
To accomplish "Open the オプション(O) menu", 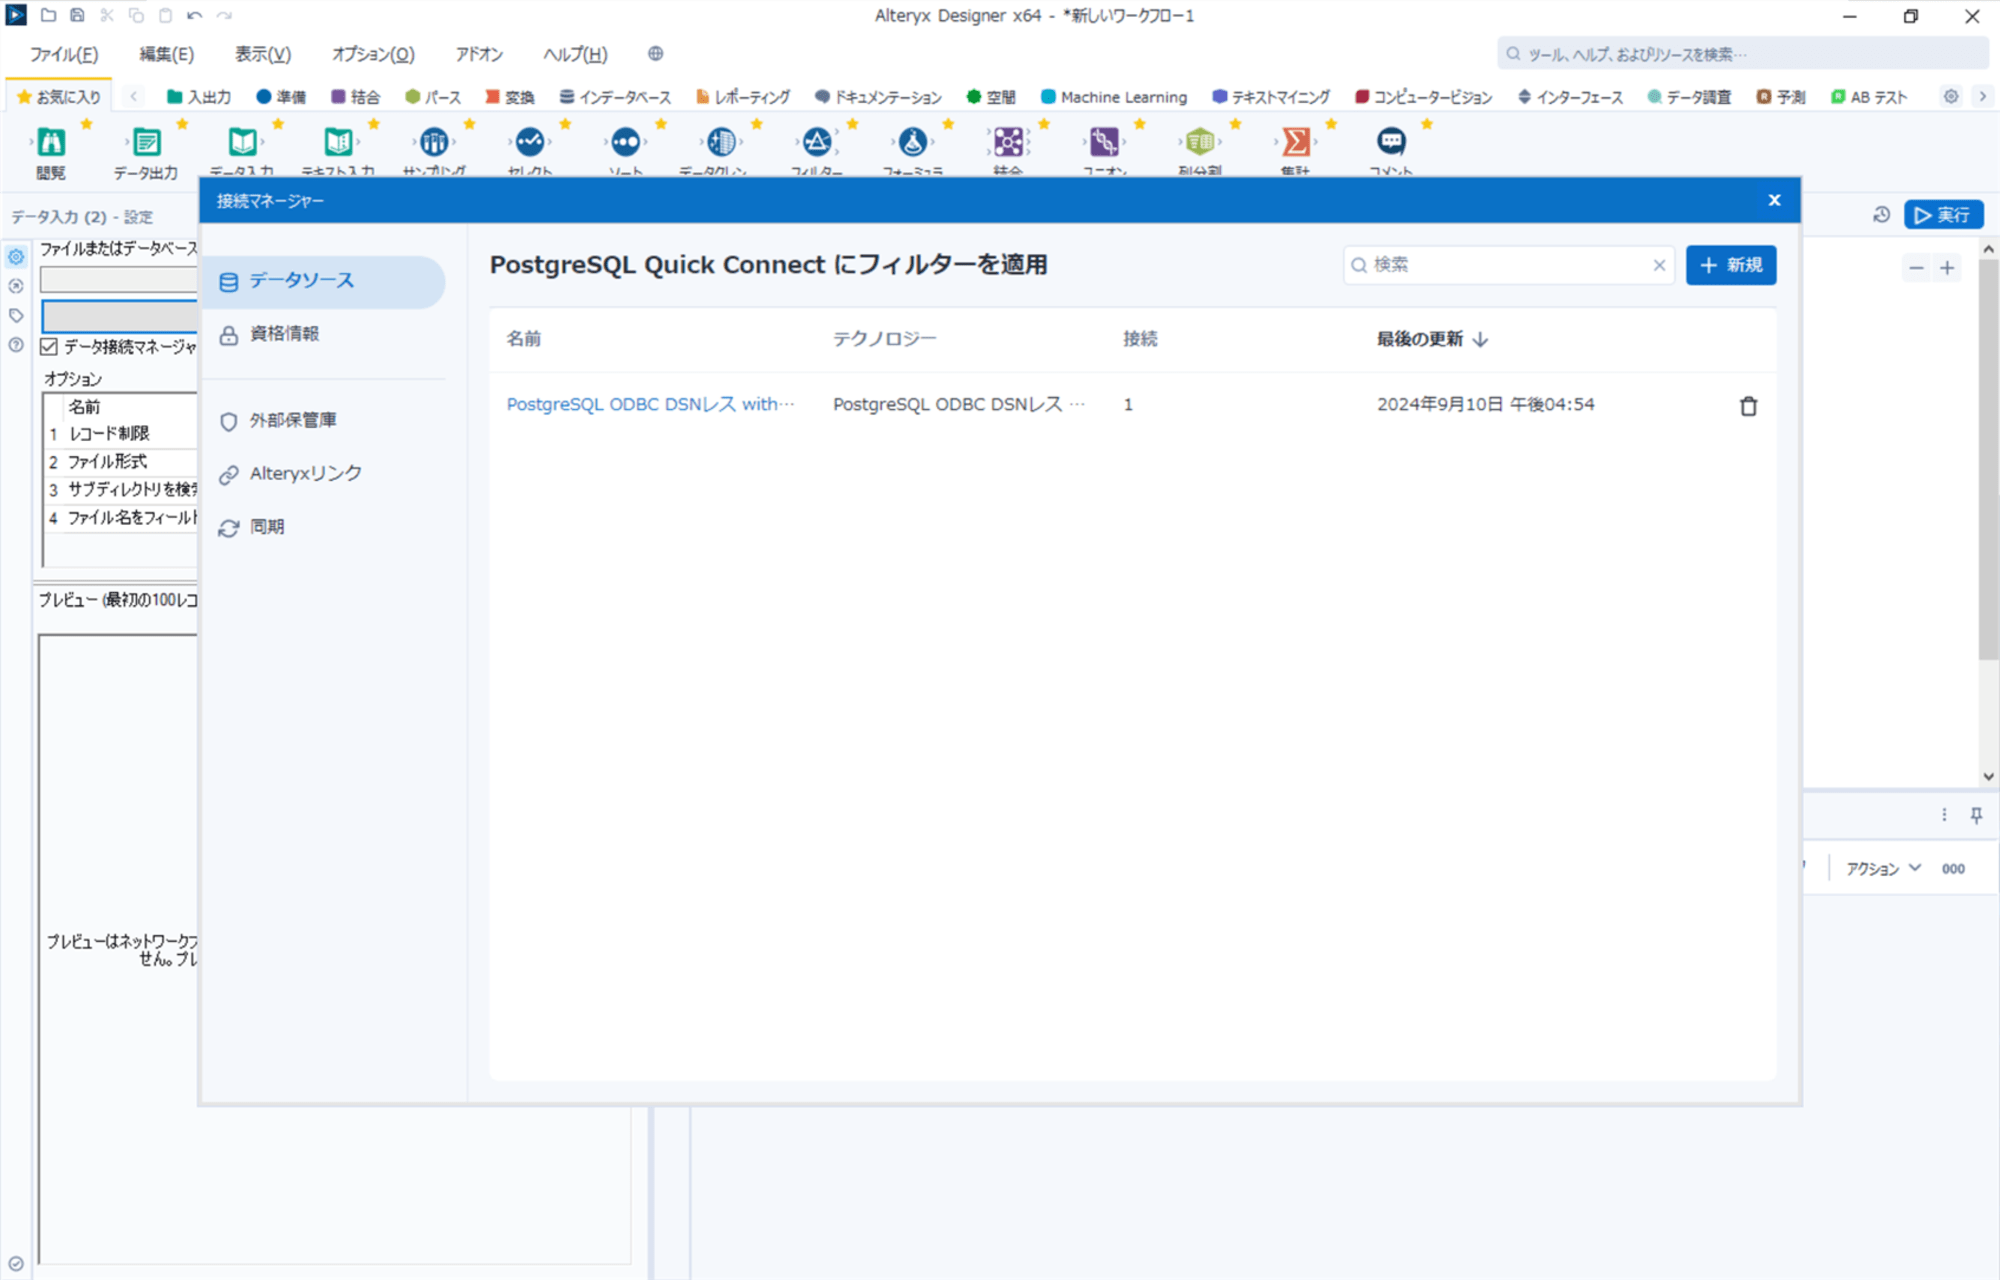I will coord(373,54).
